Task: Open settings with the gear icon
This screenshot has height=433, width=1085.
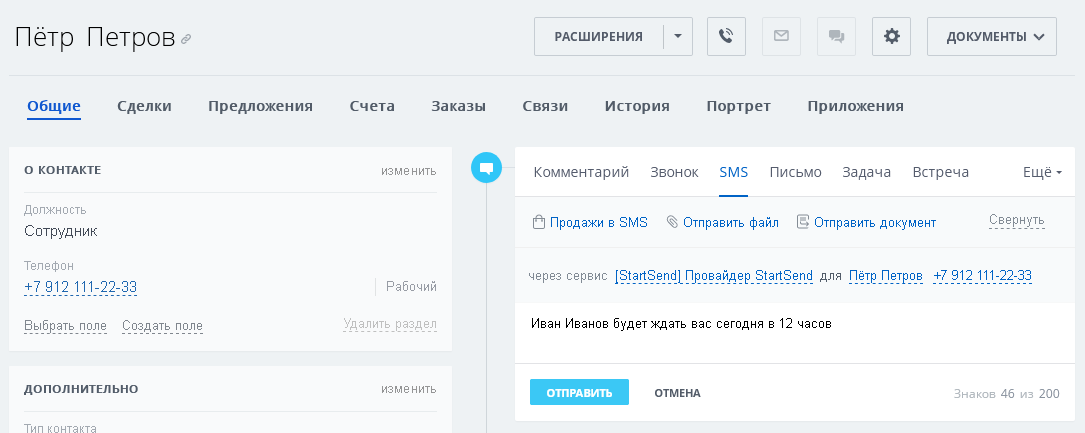Action: pos(891,37)
